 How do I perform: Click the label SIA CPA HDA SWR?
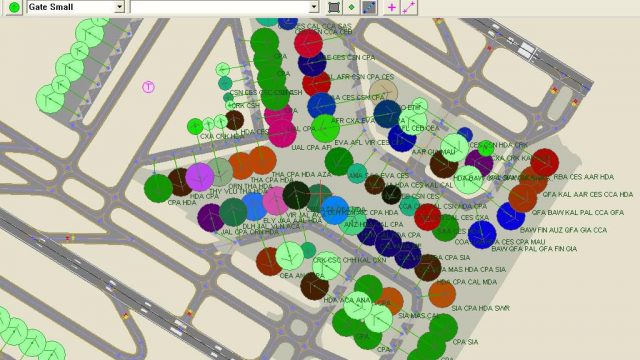[x=480, y=308]
